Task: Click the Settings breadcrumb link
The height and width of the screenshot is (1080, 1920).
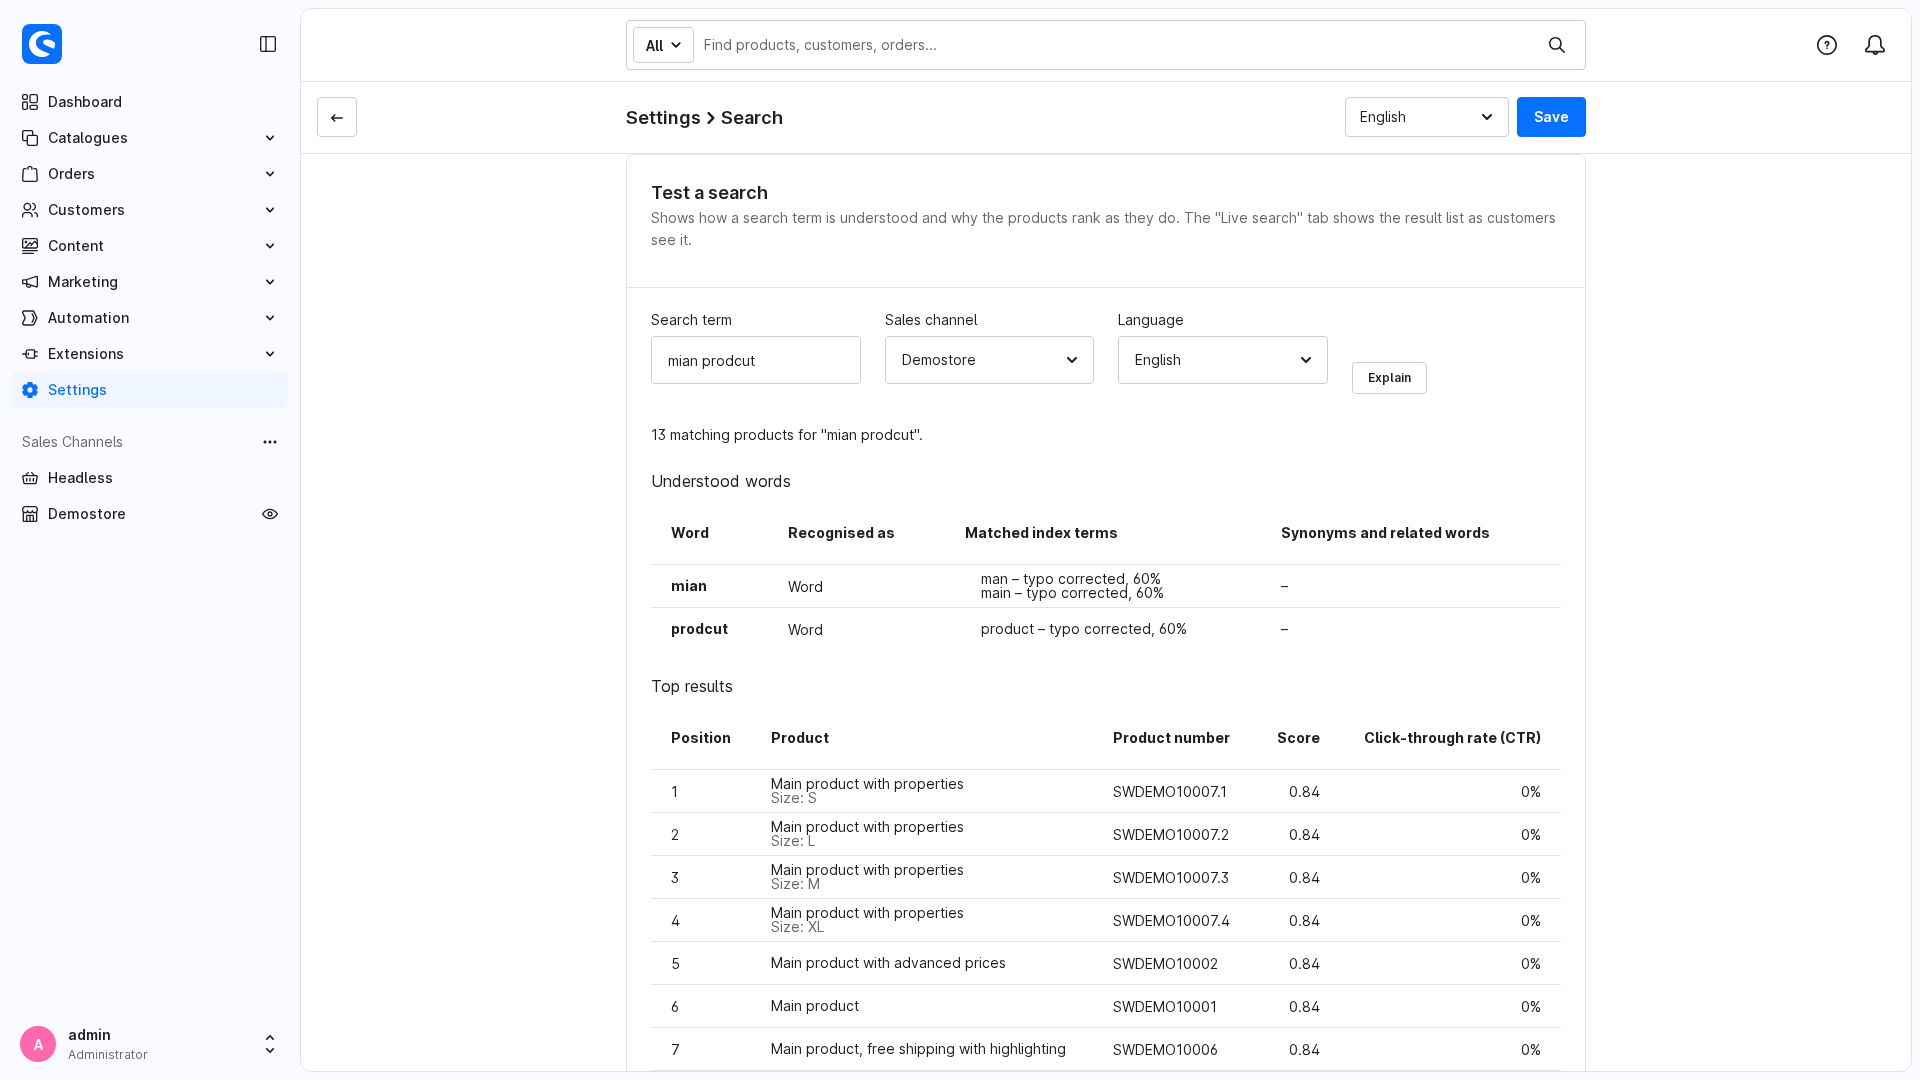Action: pyautogui.click(x=663, y=118)
